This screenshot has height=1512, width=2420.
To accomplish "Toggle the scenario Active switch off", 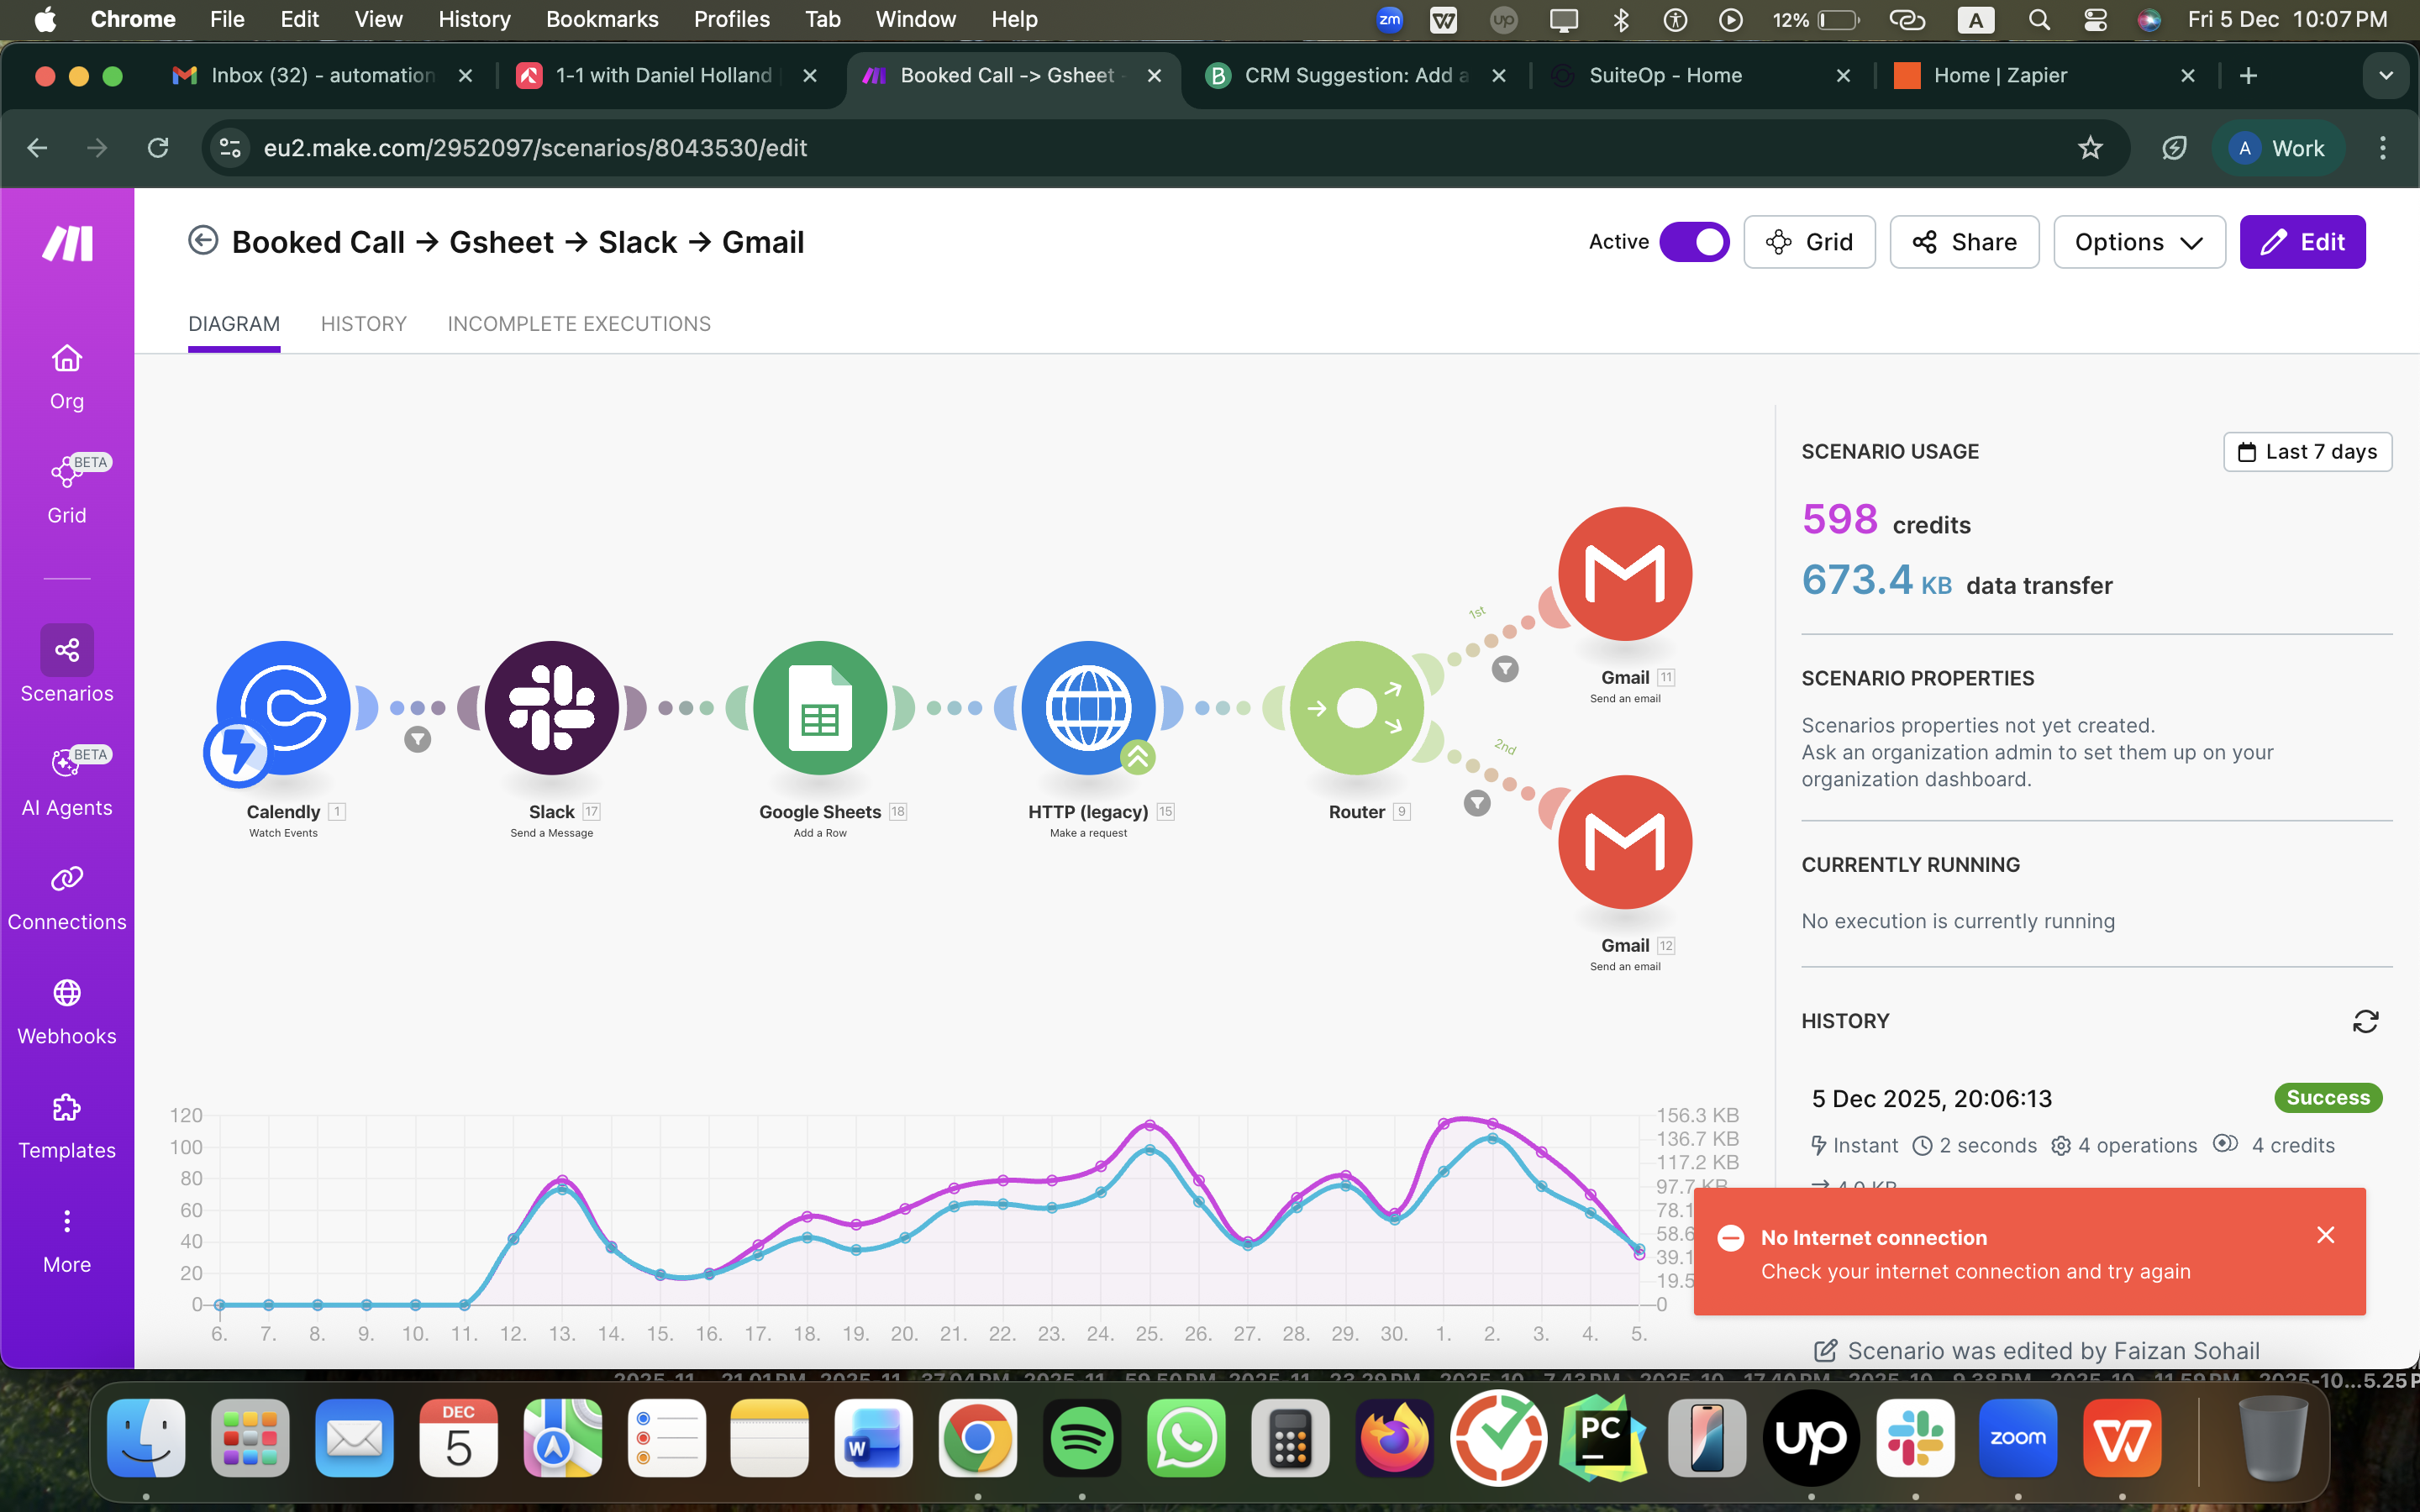I will click(1696, 241).
